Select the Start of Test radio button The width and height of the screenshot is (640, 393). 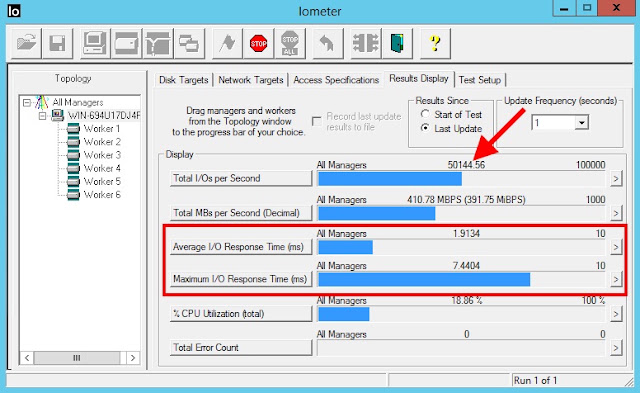click(x=425, y=114)
